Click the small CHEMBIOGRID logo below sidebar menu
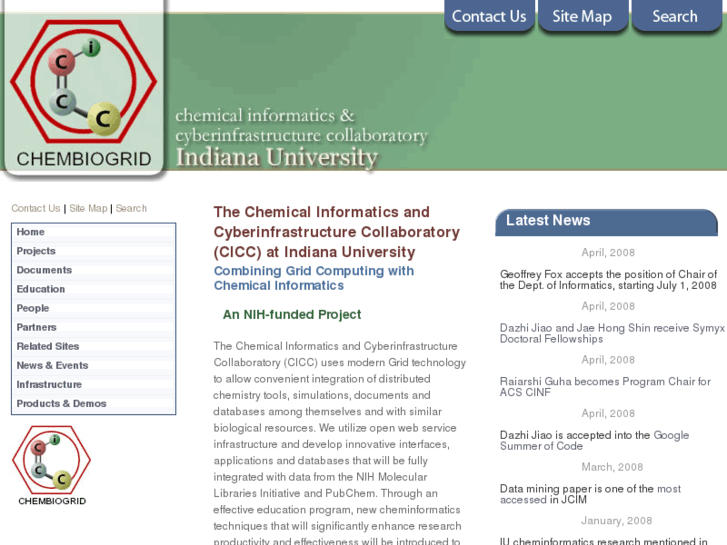 (x=51, y=465)
